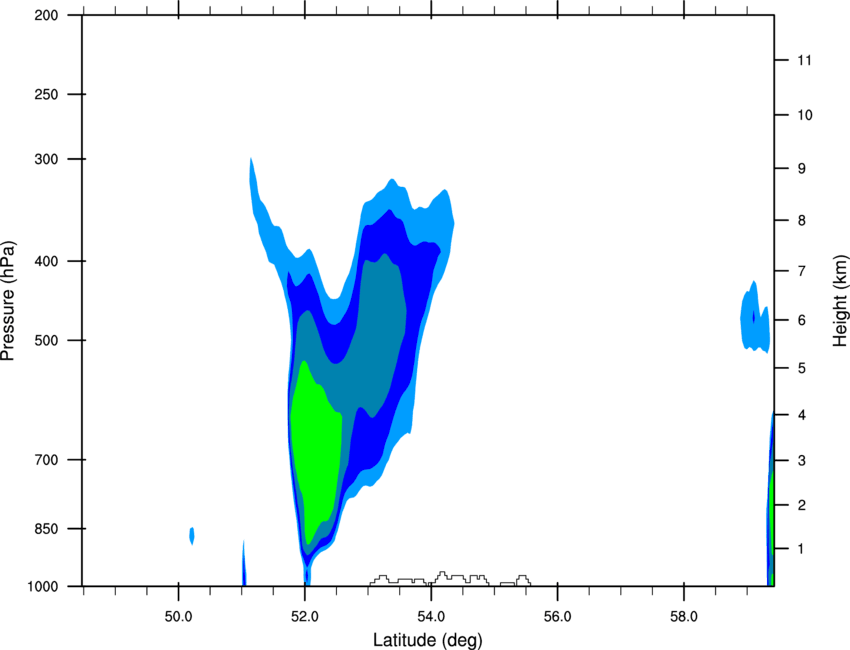Select pressure tick label 1000
Viewport: 850px width, 650px height.
(42, 587)
